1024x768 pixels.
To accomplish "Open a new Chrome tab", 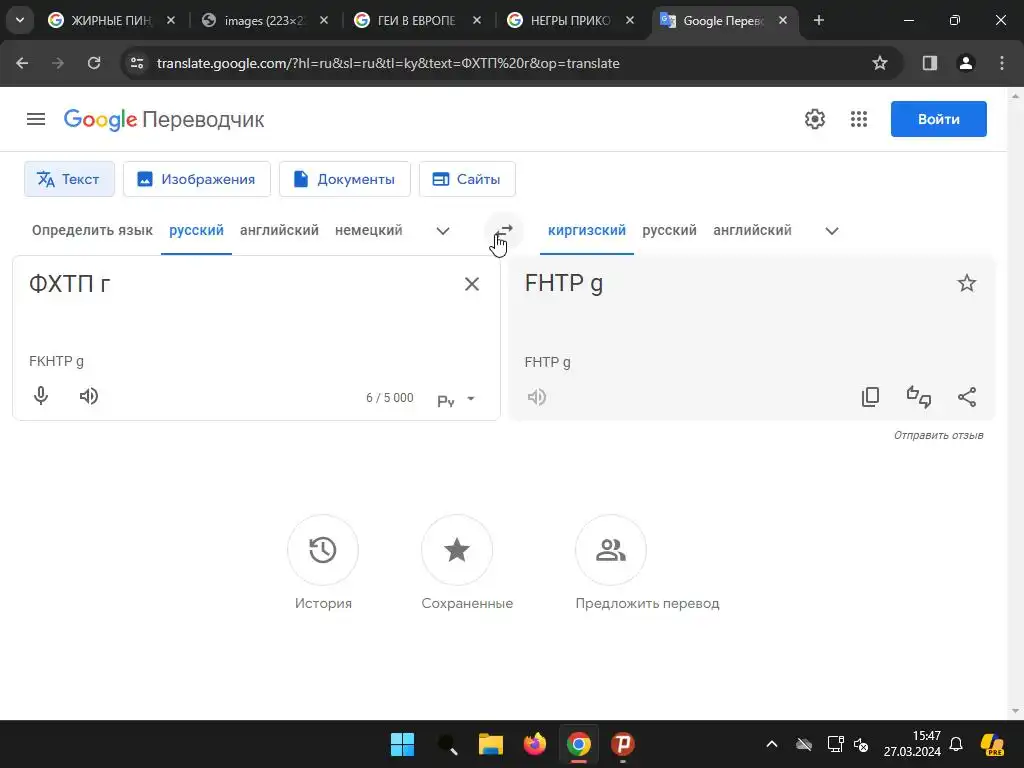I will (x=819, y=20).
